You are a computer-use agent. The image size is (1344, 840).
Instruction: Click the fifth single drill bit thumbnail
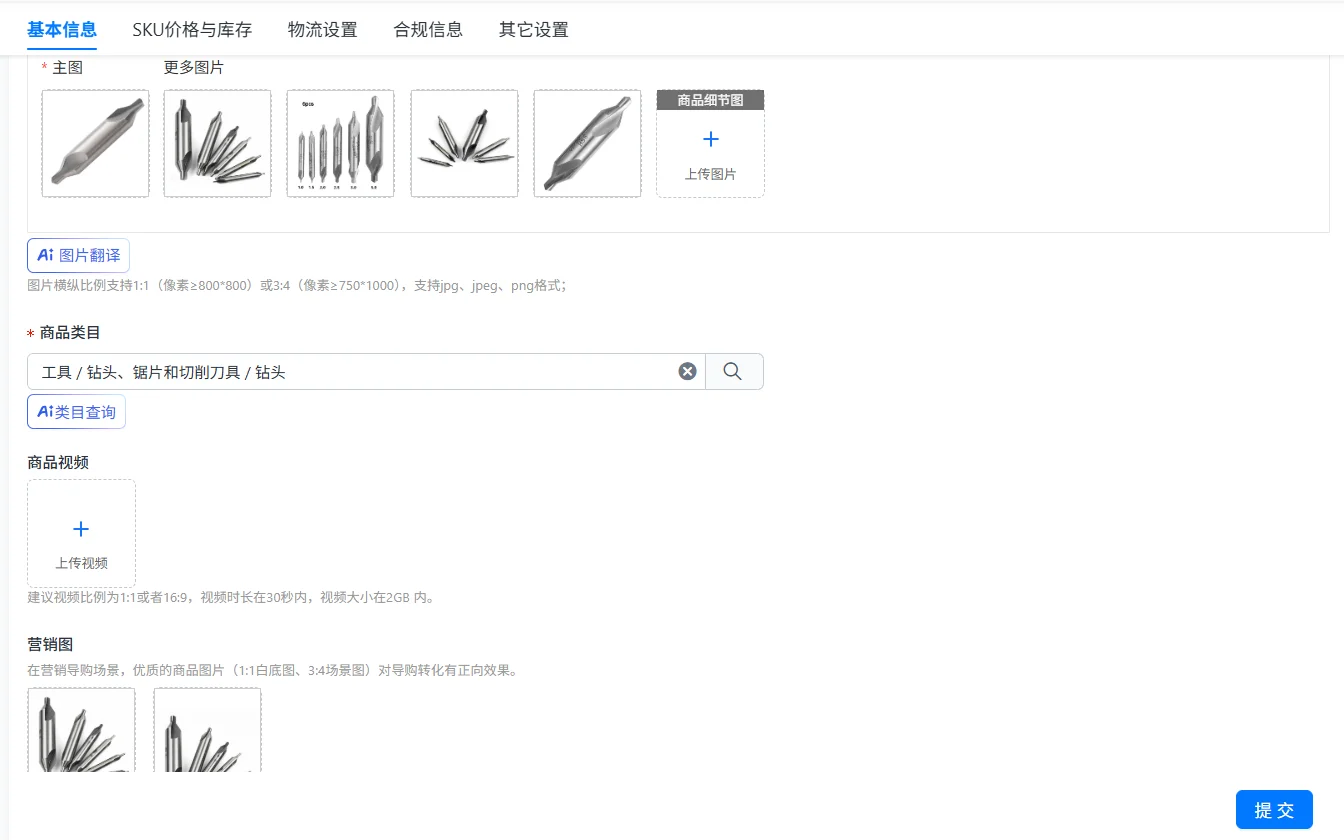(587, 144)
